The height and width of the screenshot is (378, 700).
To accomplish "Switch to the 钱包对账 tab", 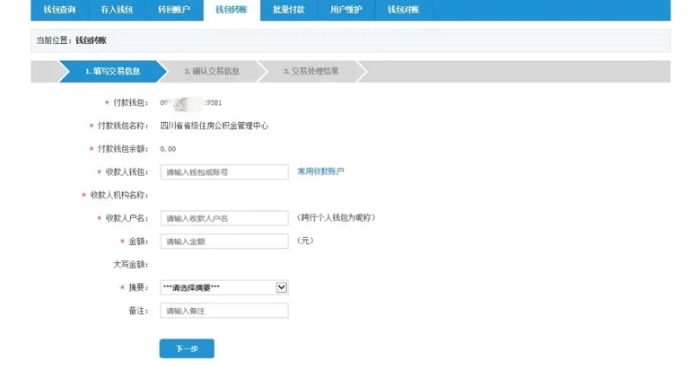I will [x=404, y=10].
